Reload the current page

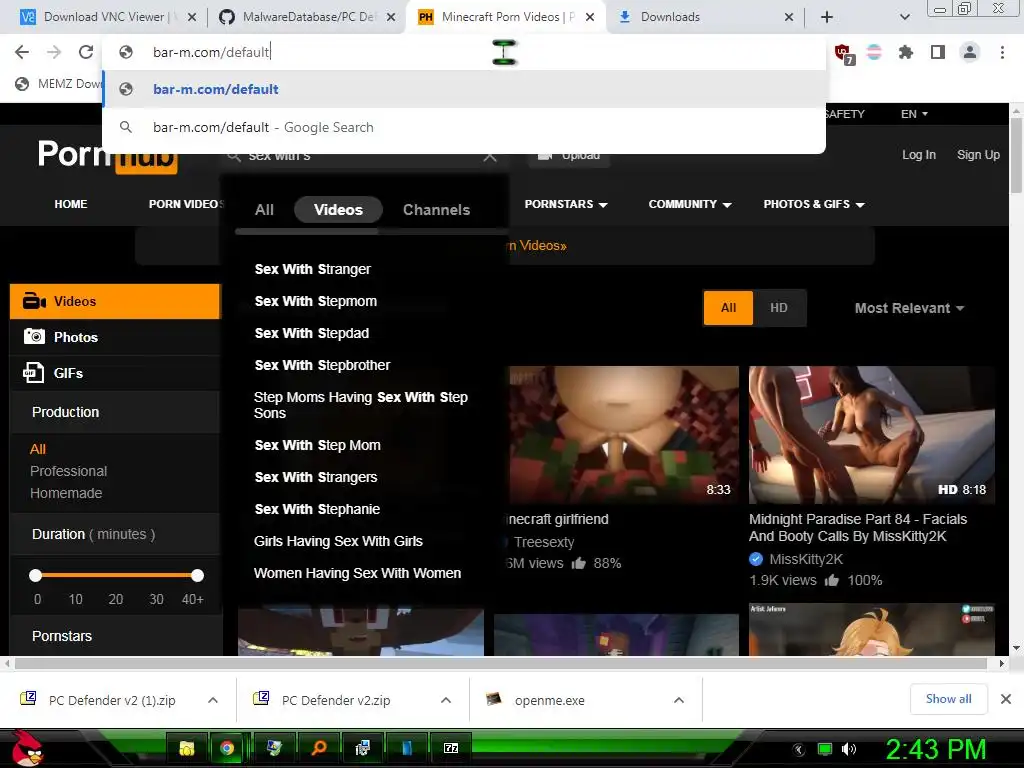point(86,52)
